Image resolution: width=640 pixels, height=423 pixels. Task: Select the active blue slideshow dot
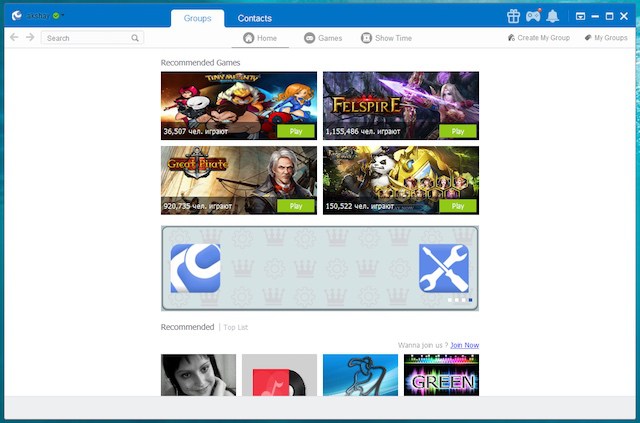(x=470, y=300)
